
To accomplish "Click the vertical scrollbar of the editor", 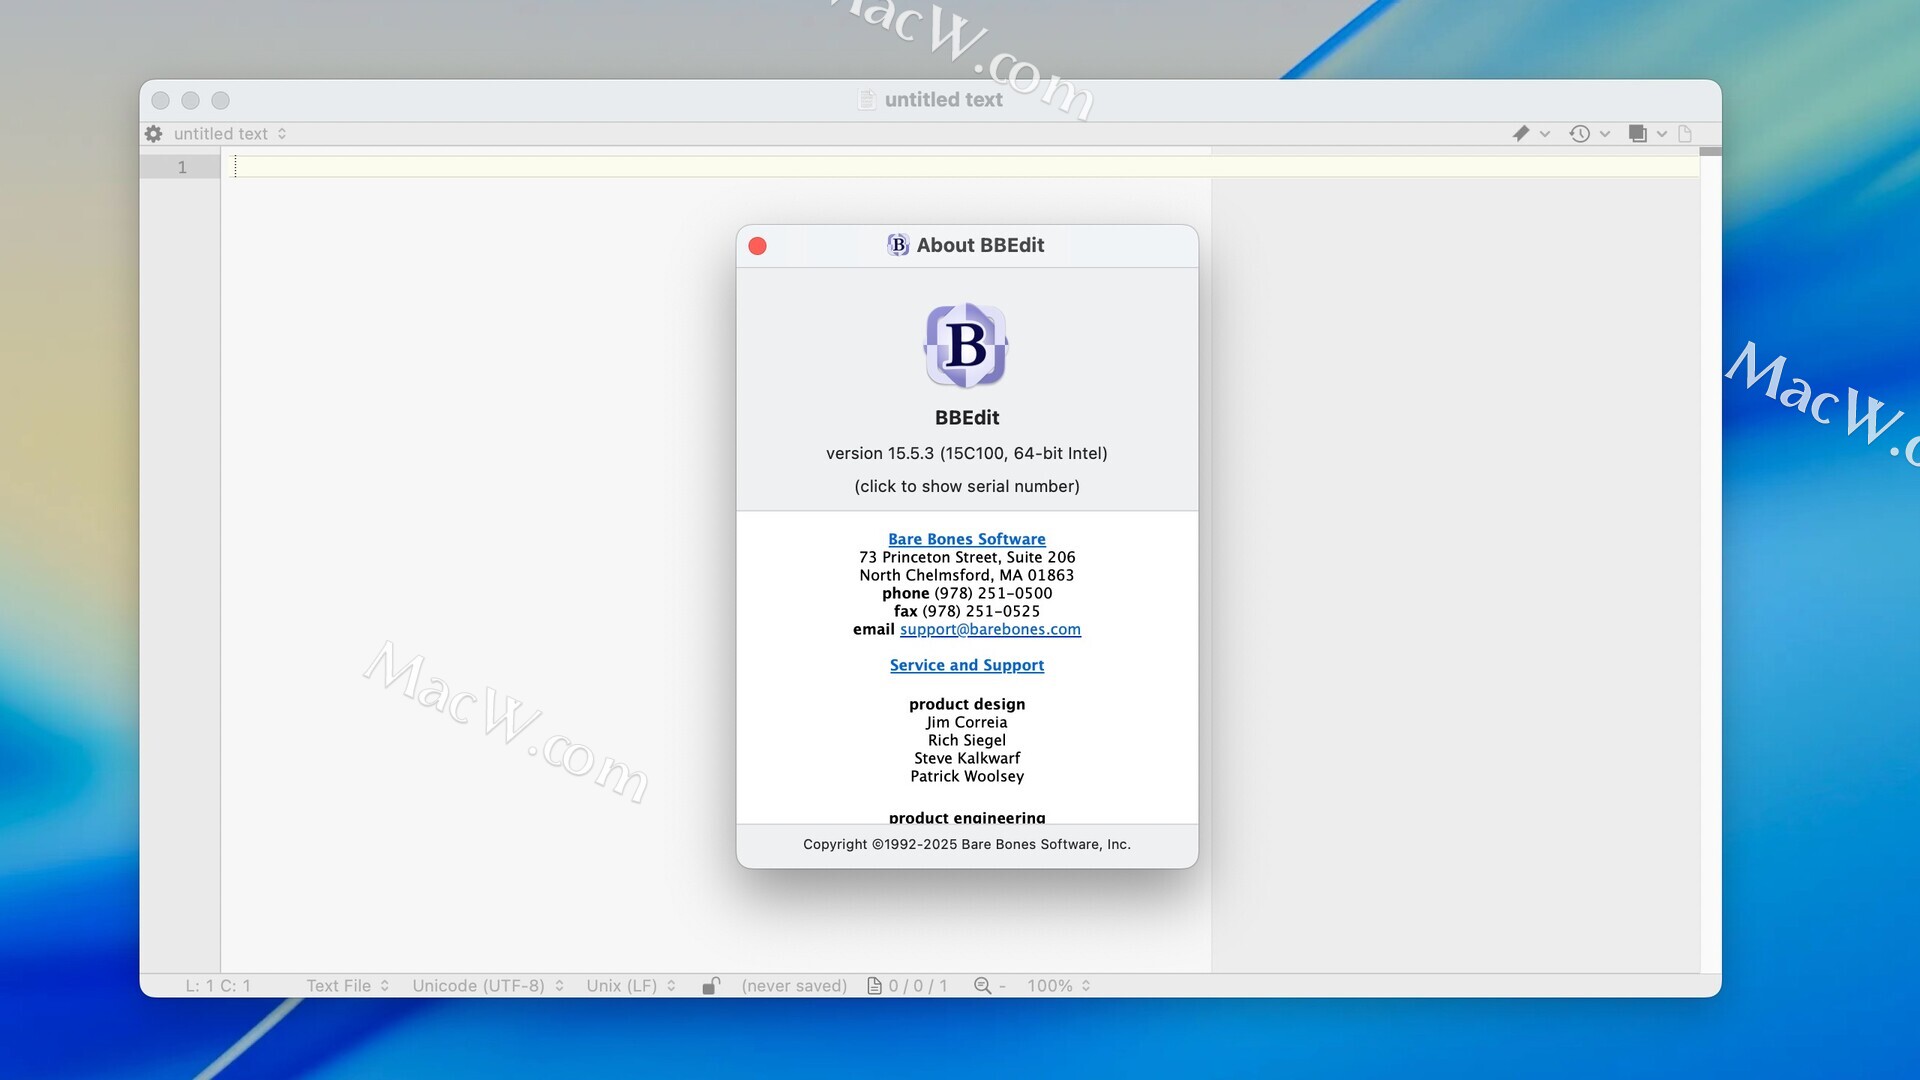I will (x=1710, y=560).
